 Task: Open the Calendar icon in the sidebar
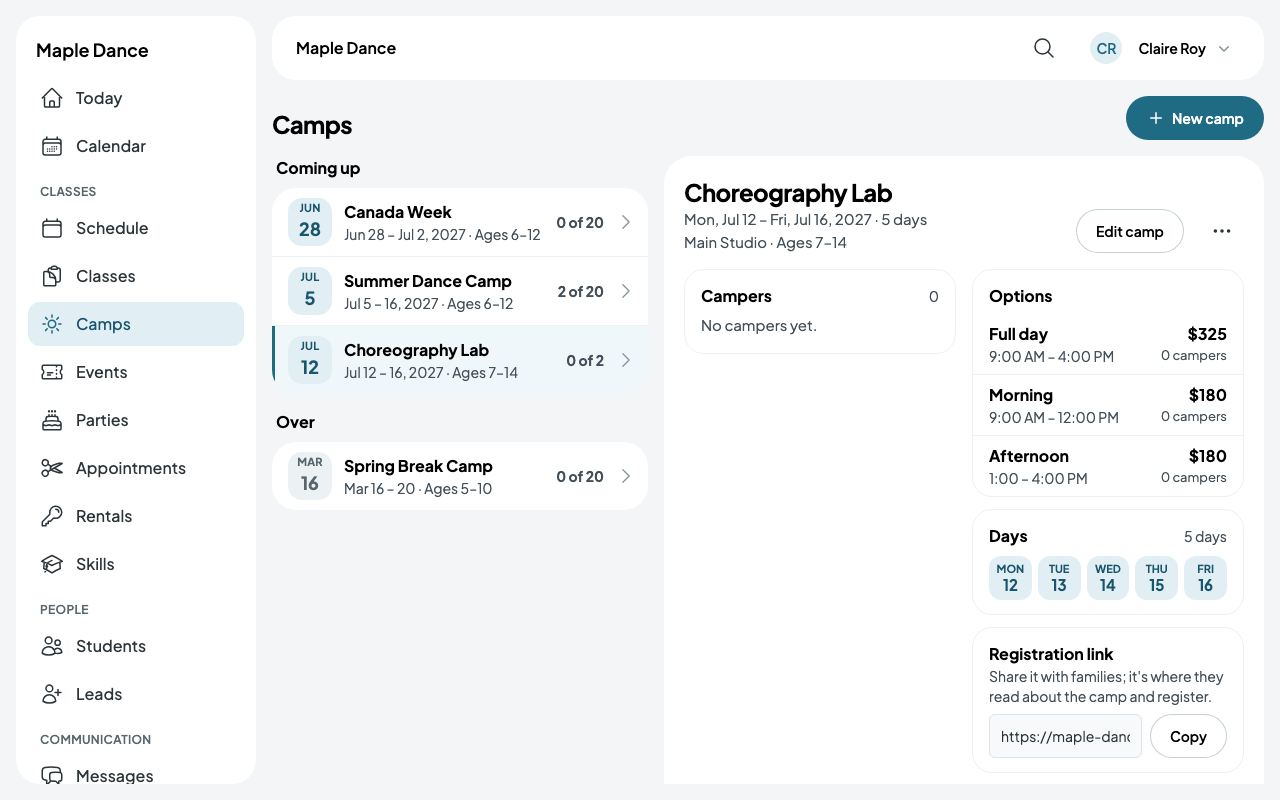[x=52, y=146]
